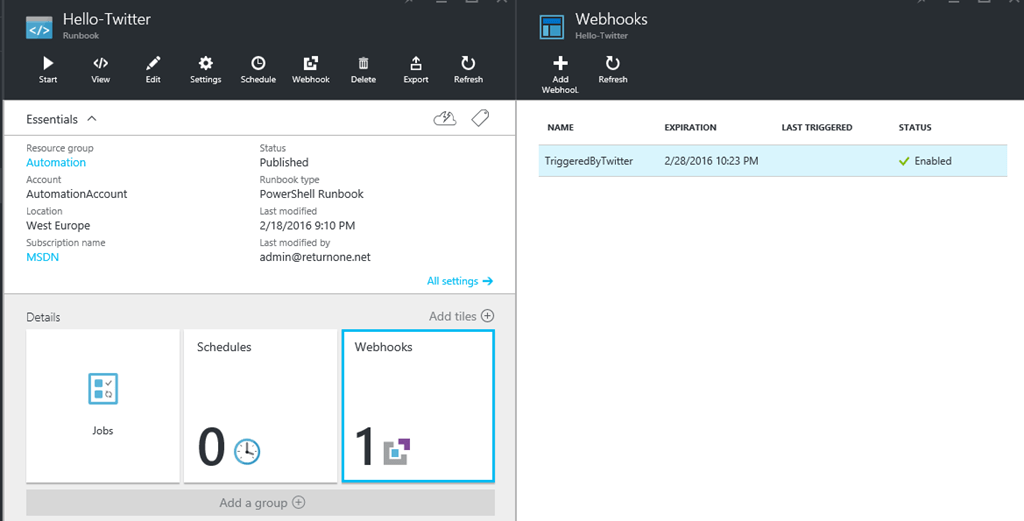Click the cloud quick start icon
Screen dimensions: 1024x521
pyautogui.click(x=445, y=118)
